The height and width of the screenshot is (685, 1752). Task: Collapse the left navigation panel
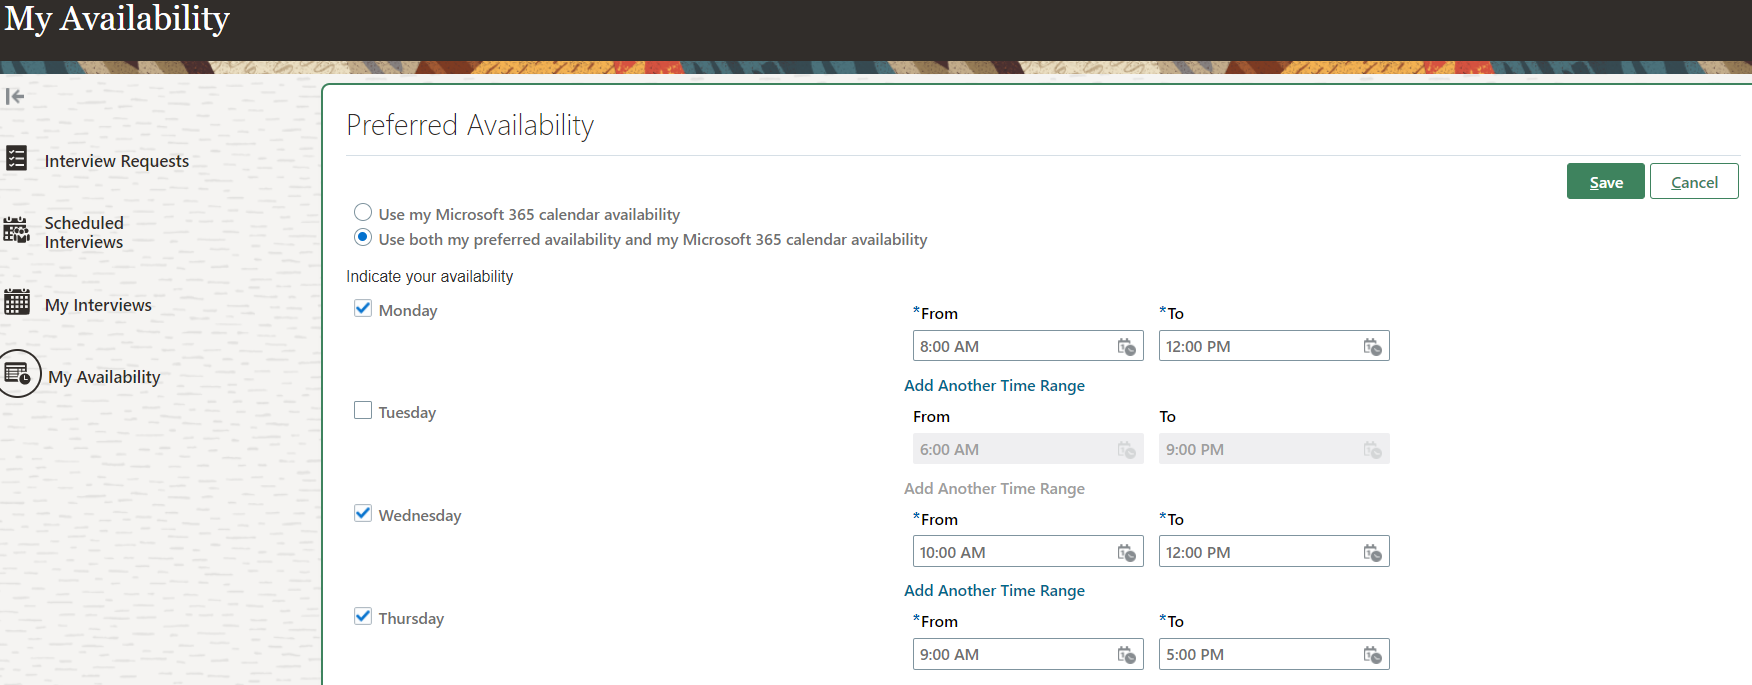click(x=15, y=96)
